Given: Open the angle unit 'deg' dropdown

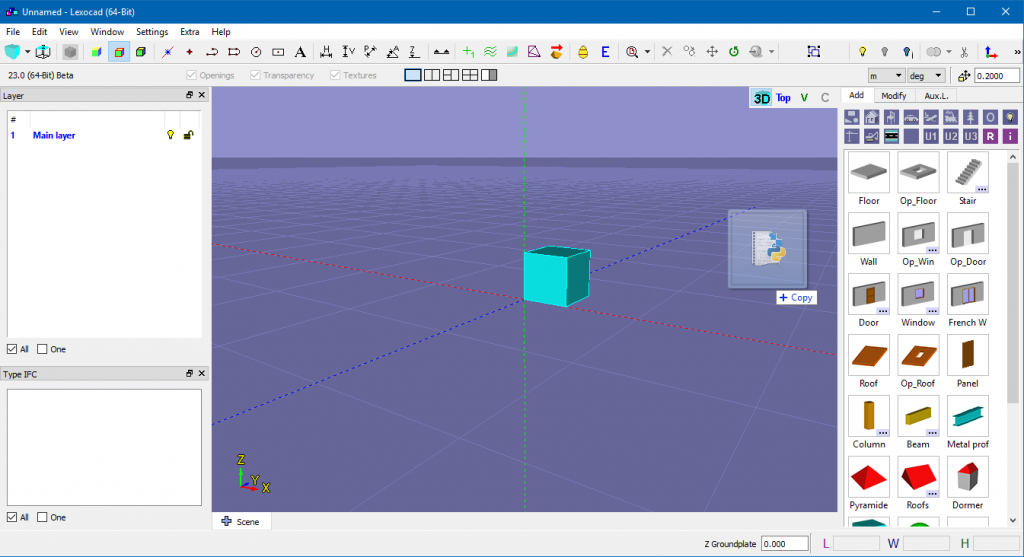Looking at the screenshot, I should coord(926,76).
